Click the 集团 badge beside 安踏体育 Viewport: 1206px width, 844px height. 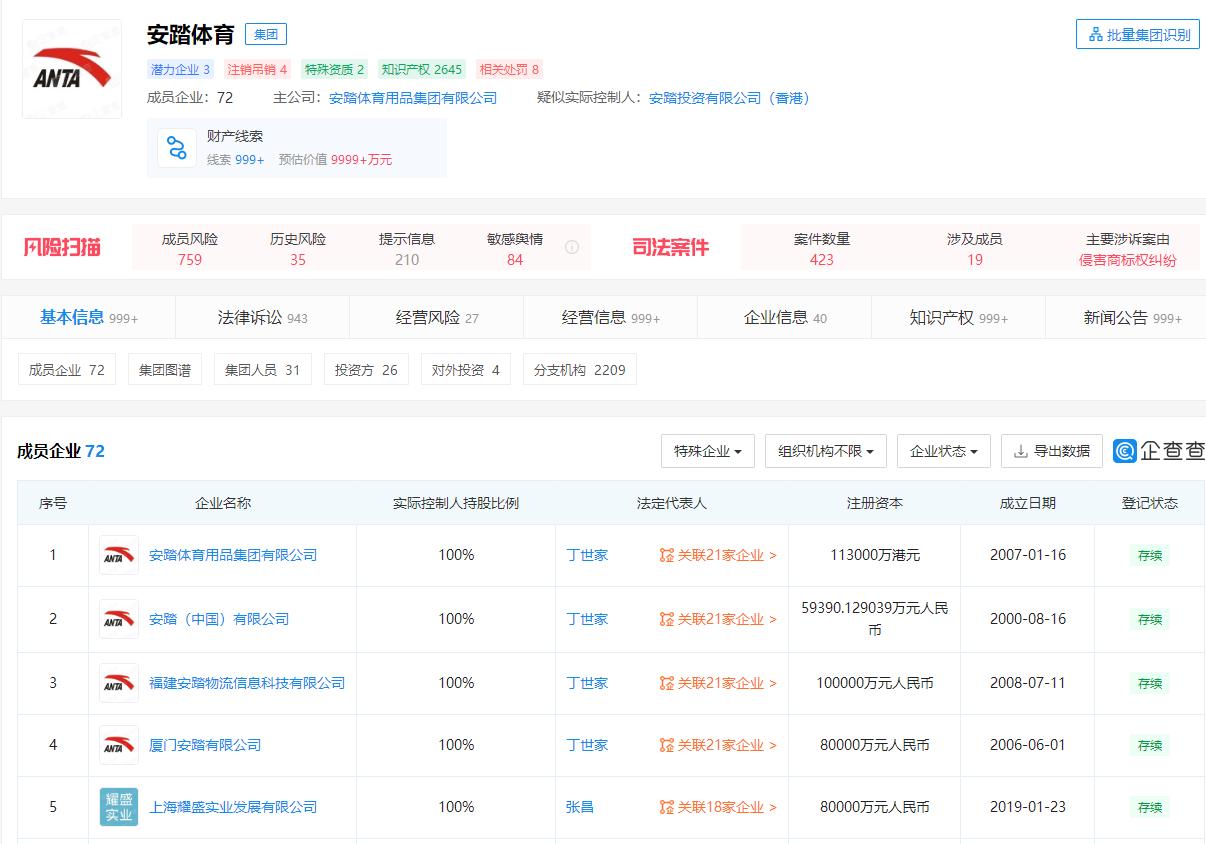coord(265,33)
